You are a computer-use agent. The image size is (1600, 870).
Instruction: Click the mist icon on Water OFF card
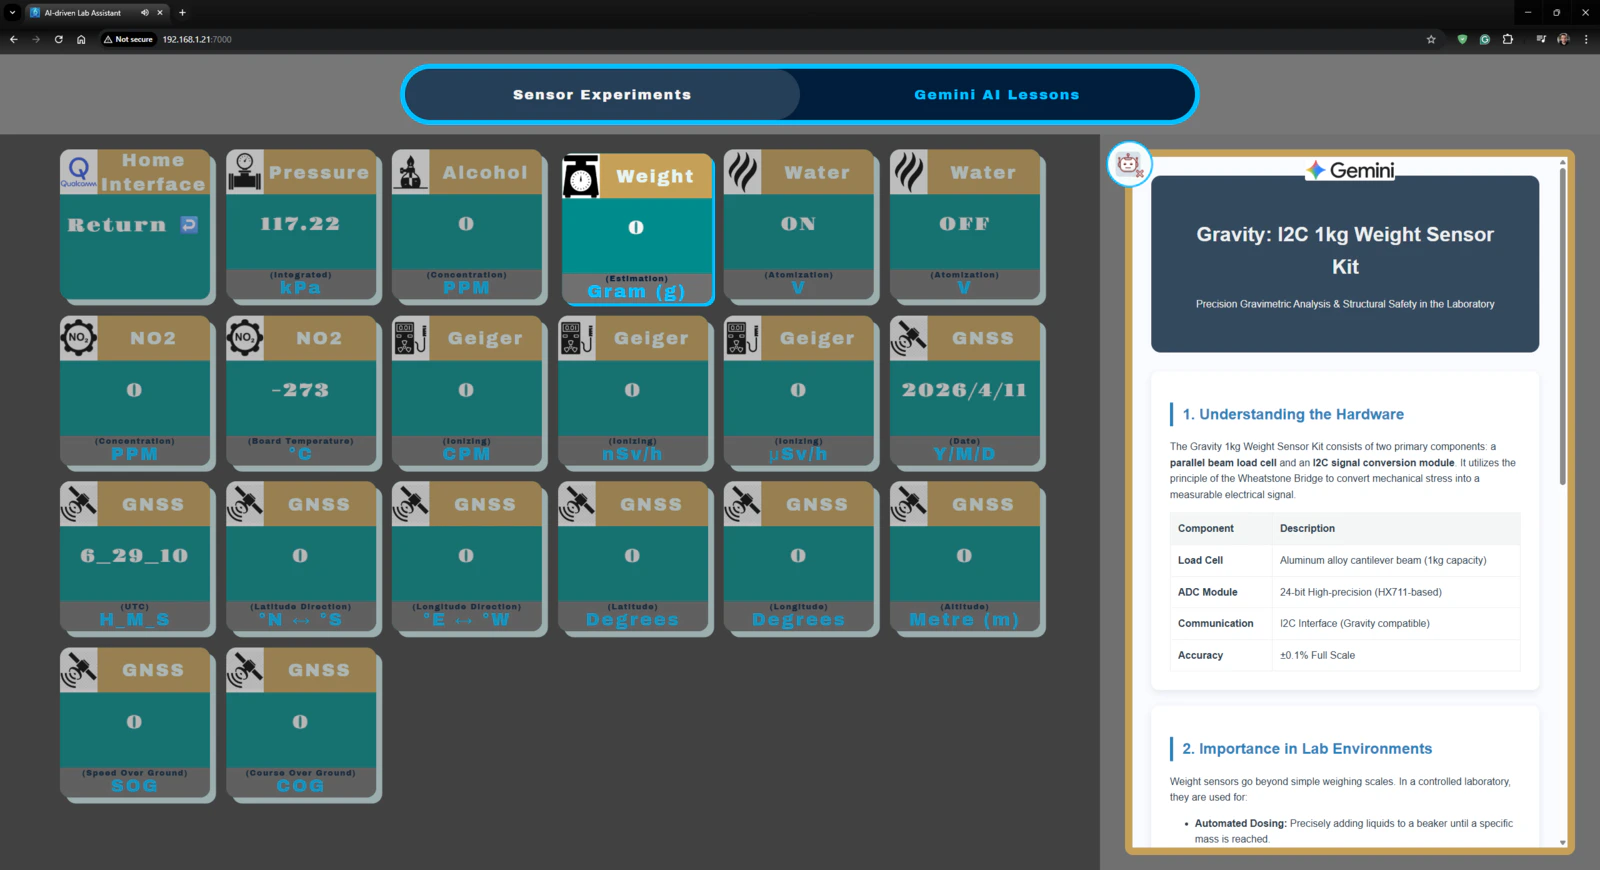coord(909,171)
